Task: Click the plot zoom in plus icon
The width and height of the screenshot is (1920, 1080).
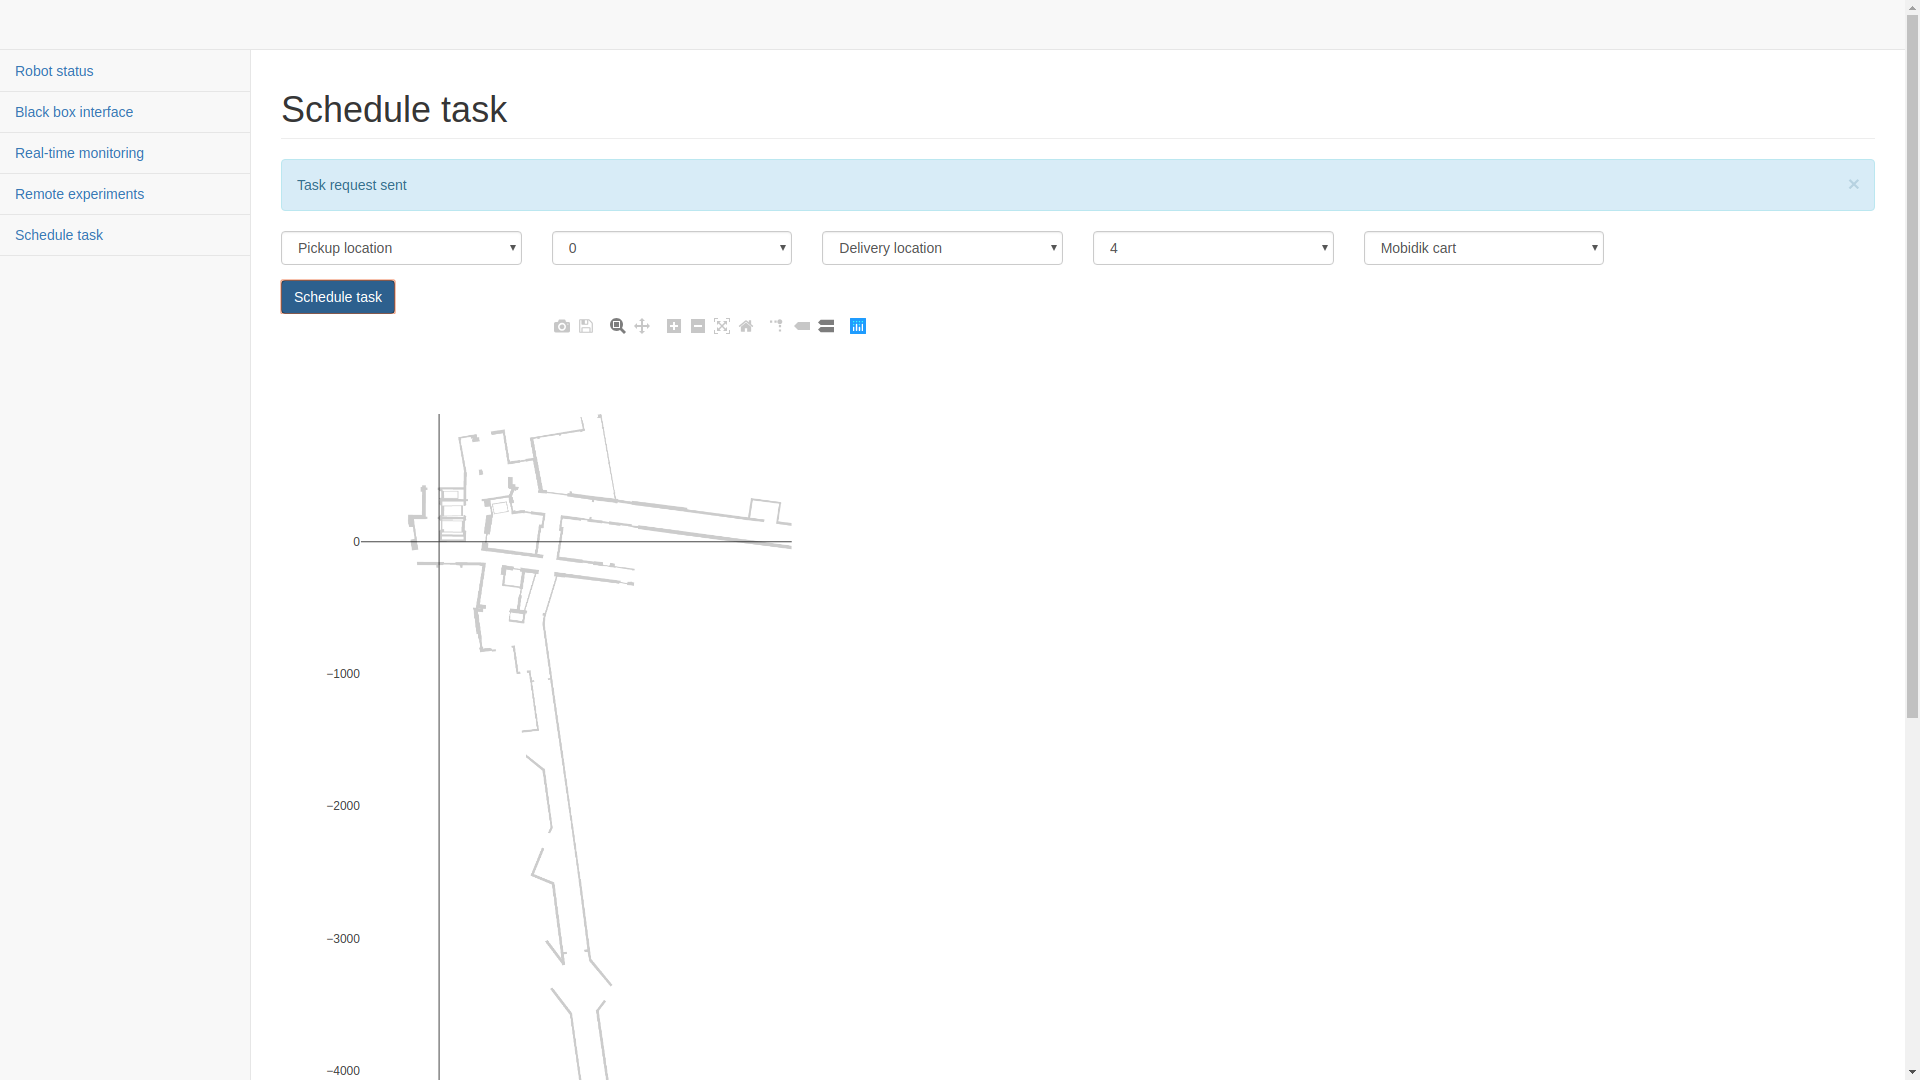Action: 674,326
